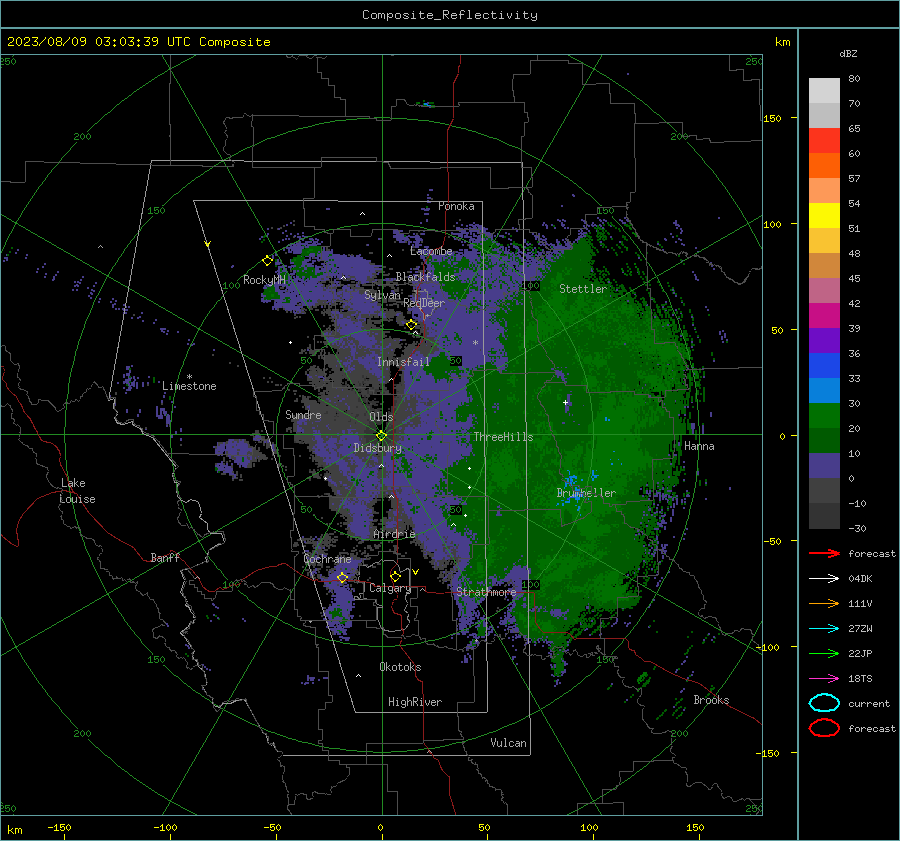Click the orange 57-60 dBZ color swatch
The width and height of the screenshot is (900, 841).
[824, 165]
